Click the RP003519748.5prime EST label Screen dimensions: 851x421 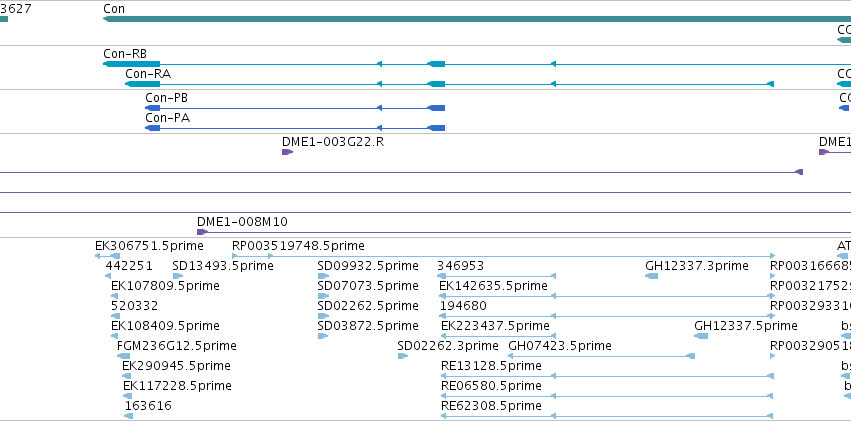[298, 246]
